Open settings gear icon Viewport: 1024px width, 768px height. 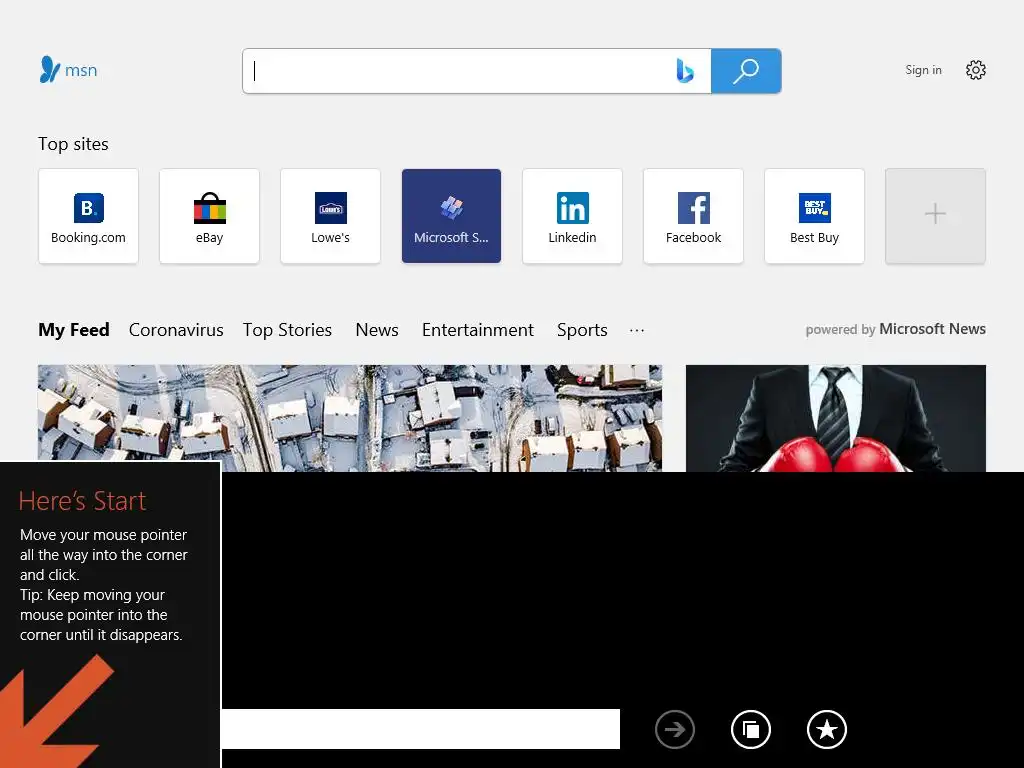[976, 70]
